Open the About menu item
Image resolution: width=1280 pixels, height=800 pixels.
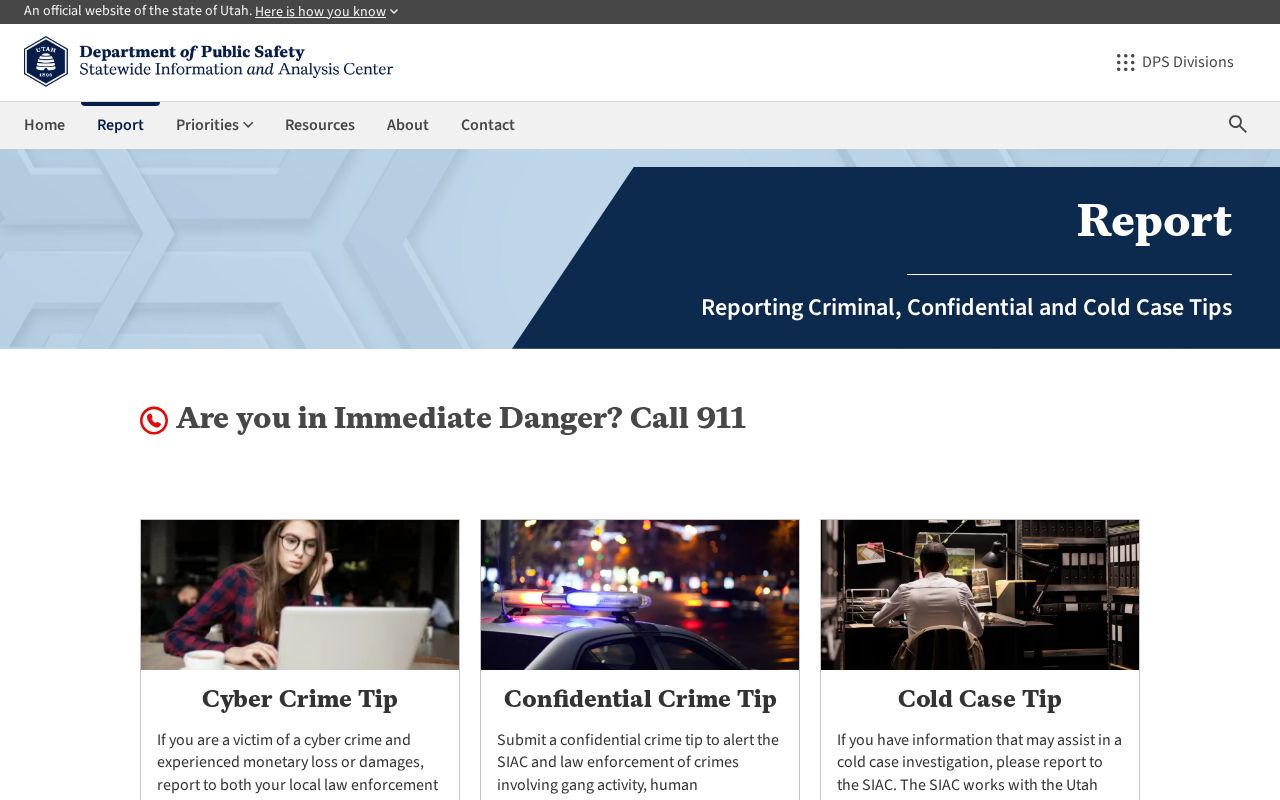coord(408,125)
